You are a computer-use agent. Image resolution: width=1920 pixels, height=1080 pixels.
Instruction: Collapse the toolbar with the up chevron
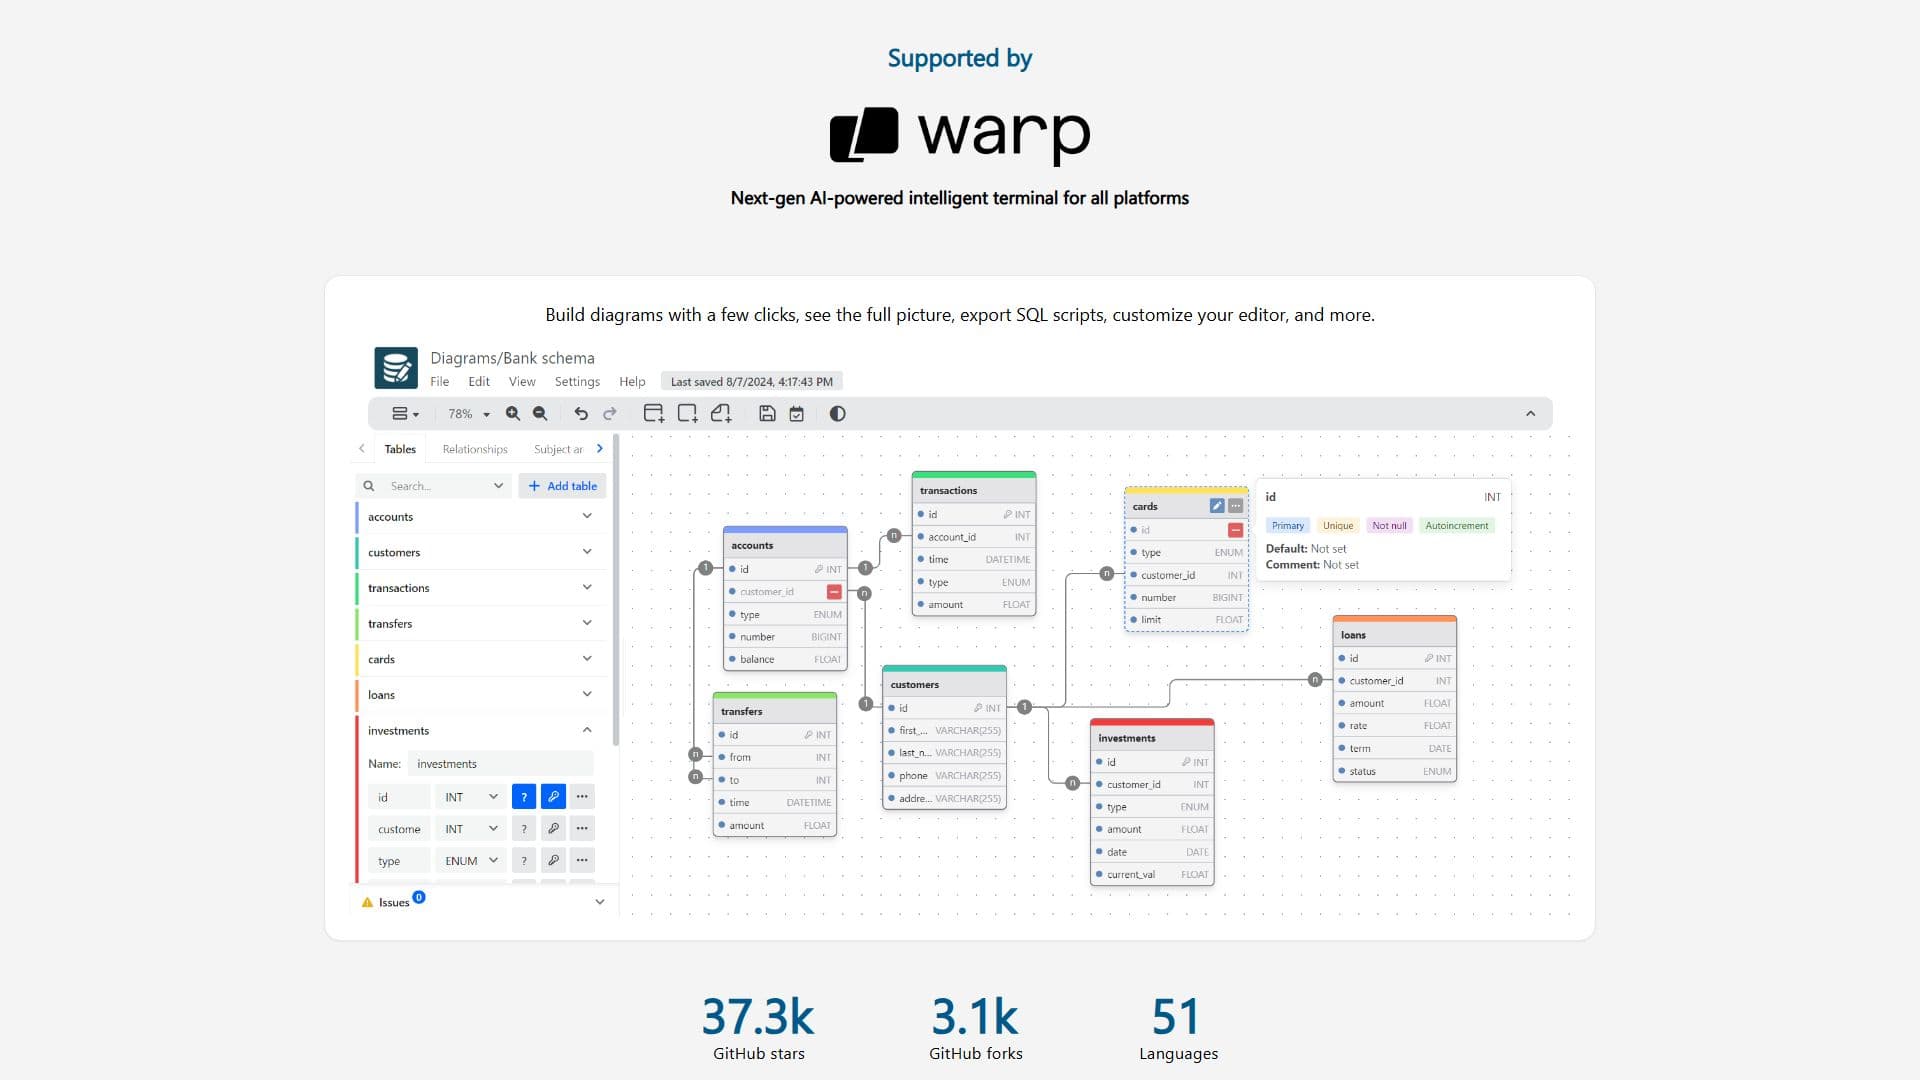click(x=1530, y=414)
